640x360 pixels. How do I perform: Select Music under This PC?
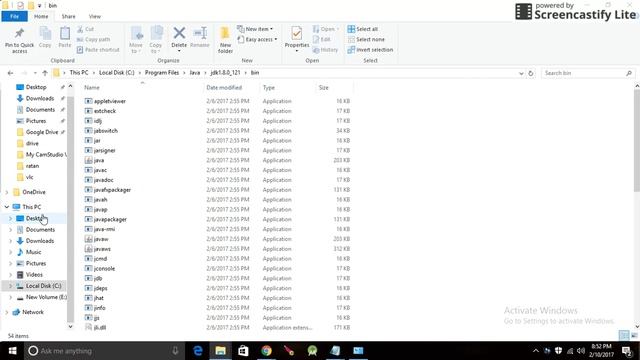29,252
